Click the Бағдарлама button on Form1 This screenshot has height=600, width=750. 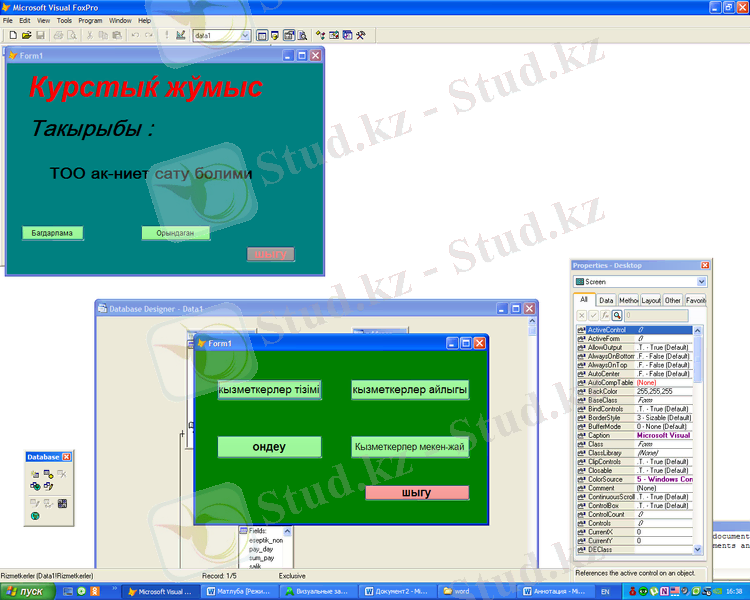53,233
